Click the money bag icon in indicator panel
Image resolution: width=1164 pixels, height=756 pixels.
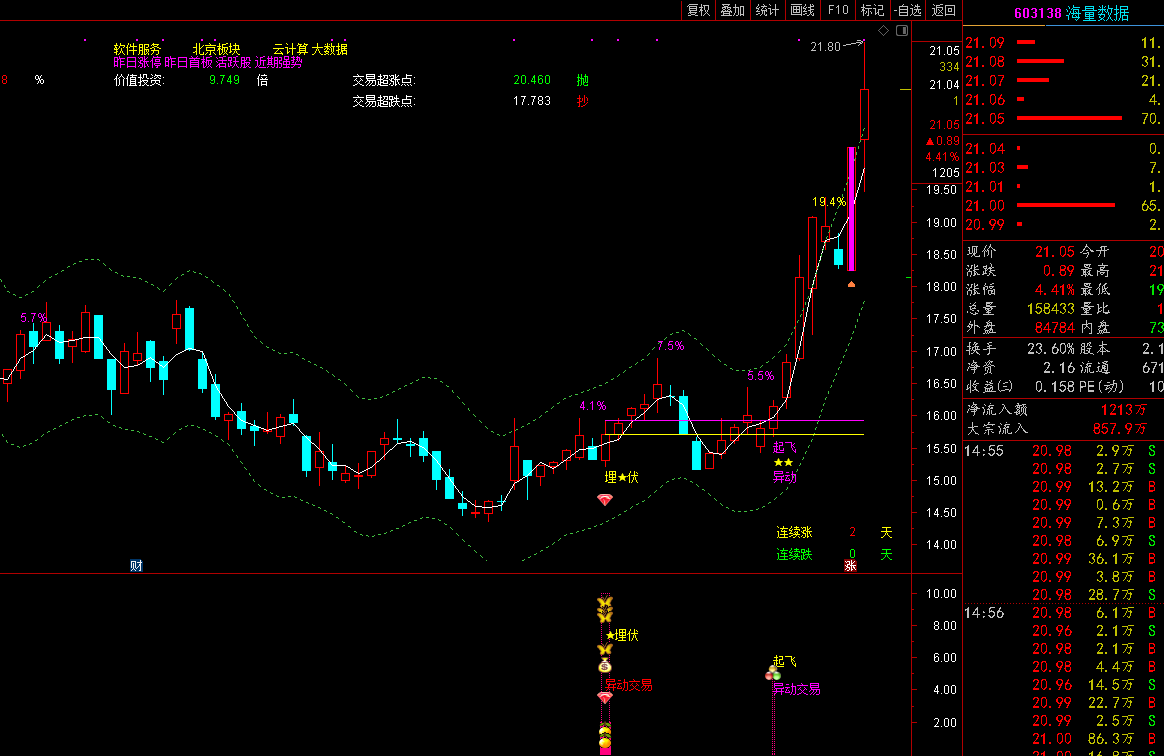pyautogui.click(x=604, y=664)
